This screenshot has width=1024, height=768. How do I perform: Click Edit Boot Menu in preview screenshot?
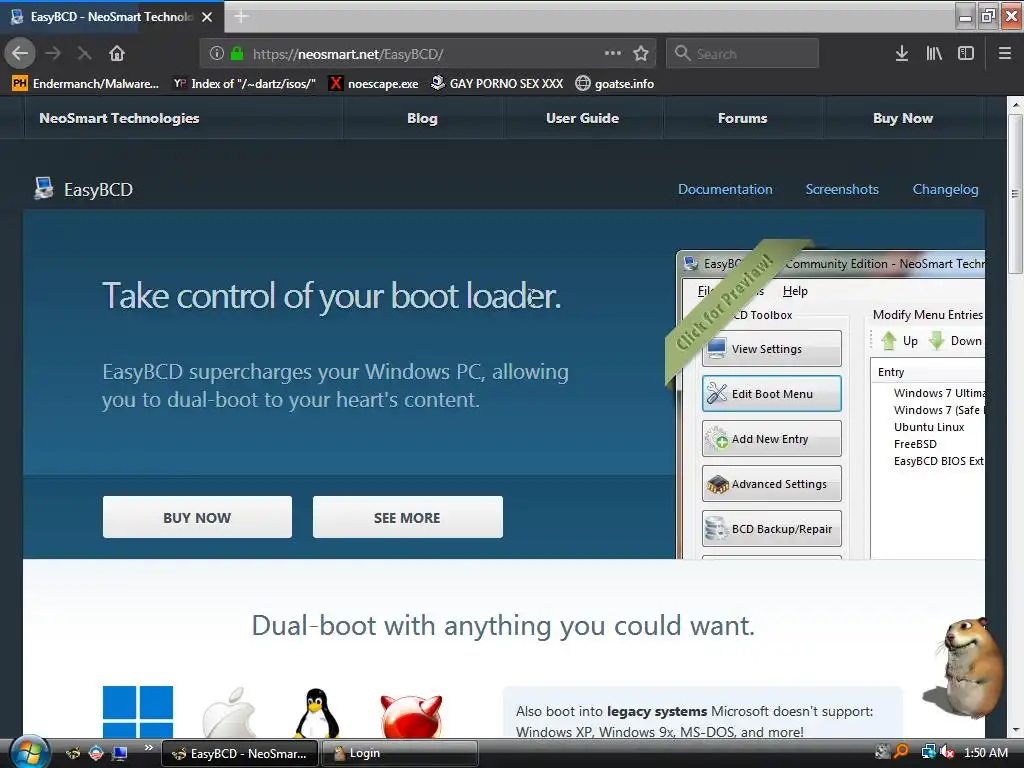click(x=772, y=394)
